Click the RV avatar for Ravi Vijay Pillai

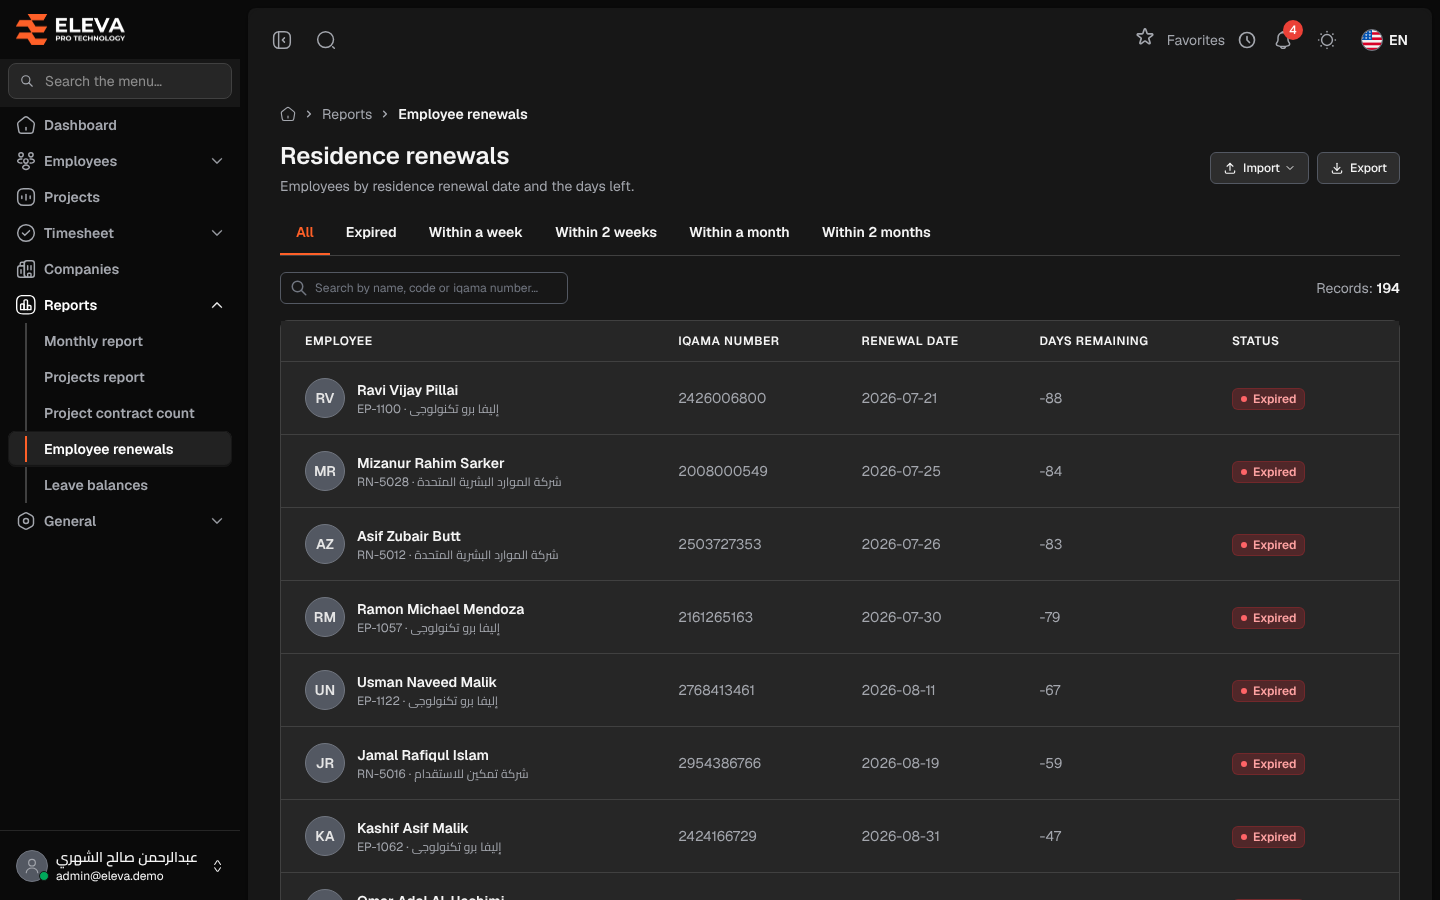point(325,398)
